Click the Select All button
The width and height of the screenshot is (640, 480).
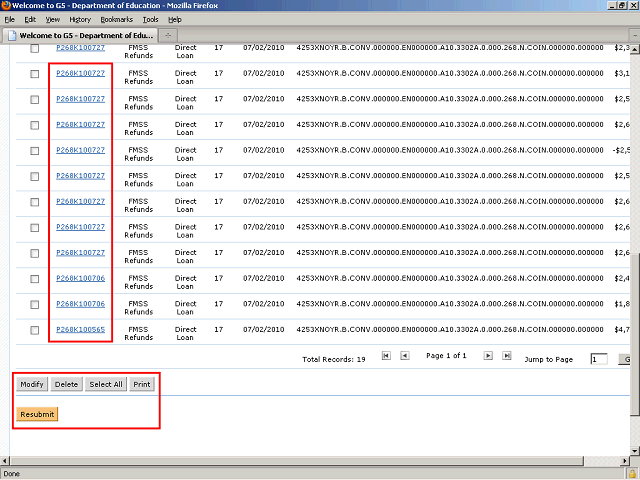pyautogui.click(x=105, y=384)
